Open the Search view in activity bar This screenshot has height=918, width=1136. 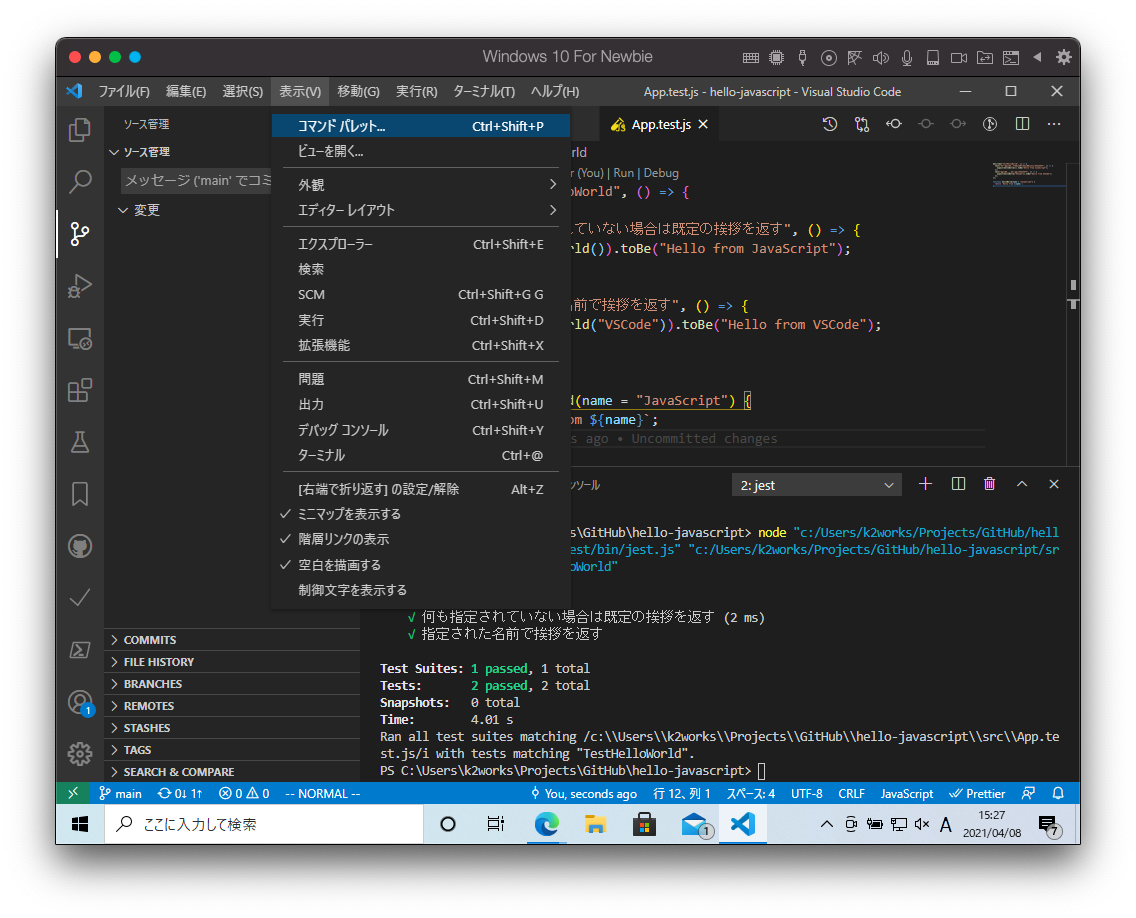pyautogui.click(x=79, y=182)
